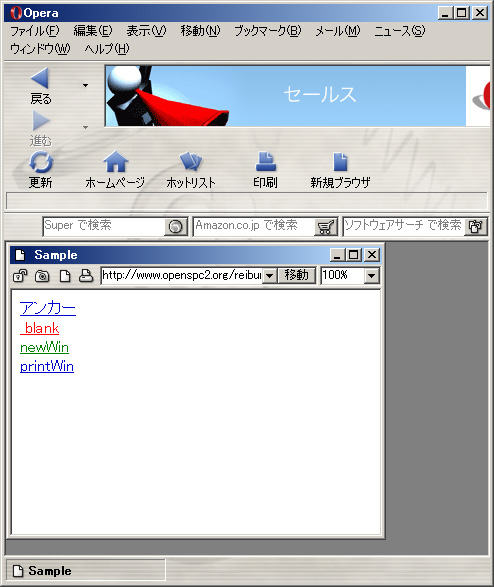Open the ホームページ home icon
Image resolution: width=494 pixels, height=587 pixels.
tap(116, 162)
